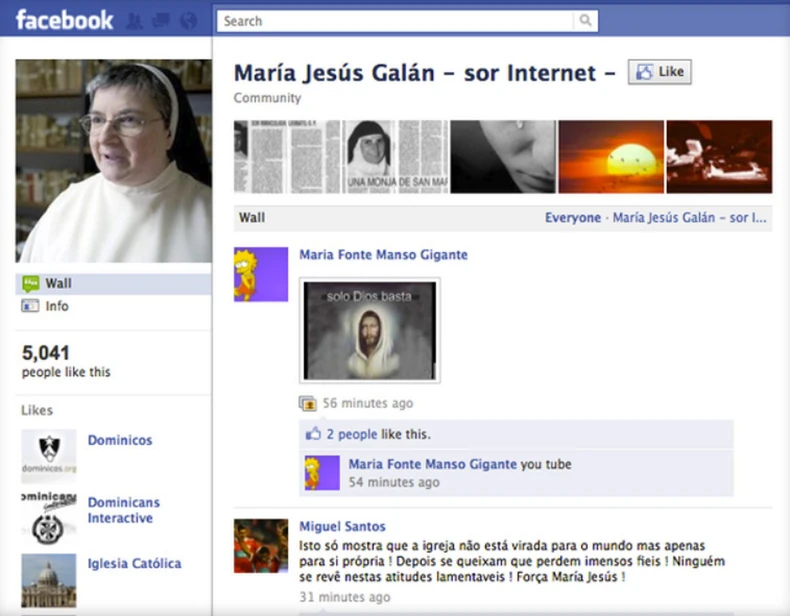Click Miguel Santos' avatar picture

[x=260, y=545]
